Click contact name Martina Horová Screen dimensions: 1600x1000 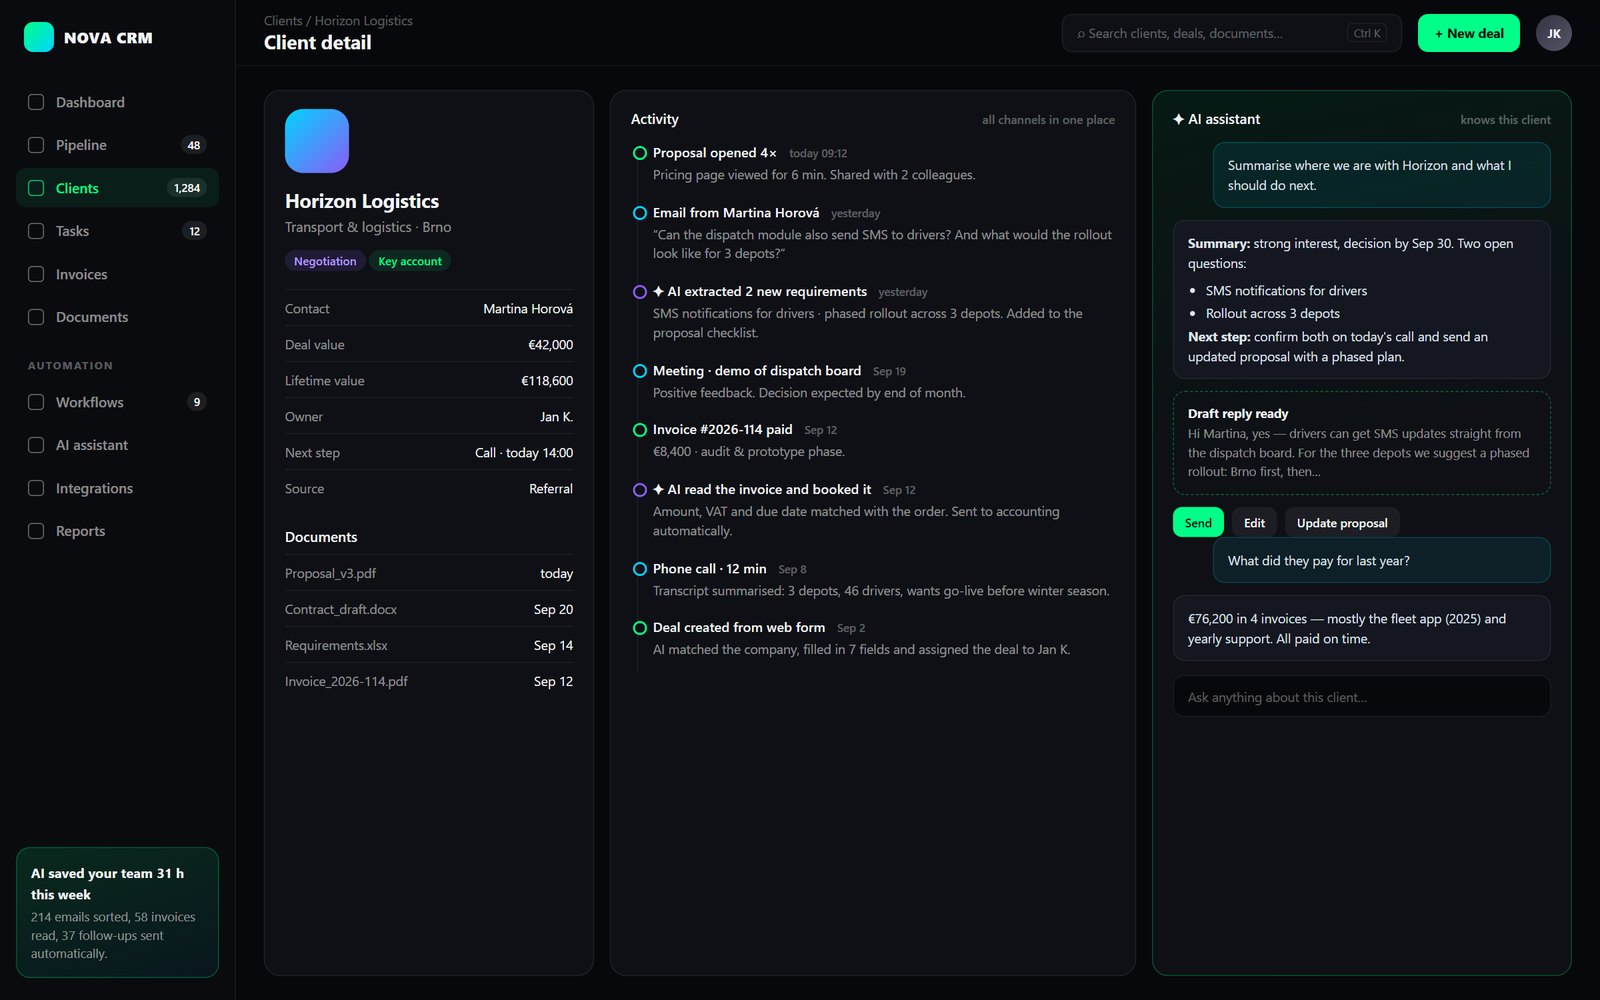click(x=528, y=309)
